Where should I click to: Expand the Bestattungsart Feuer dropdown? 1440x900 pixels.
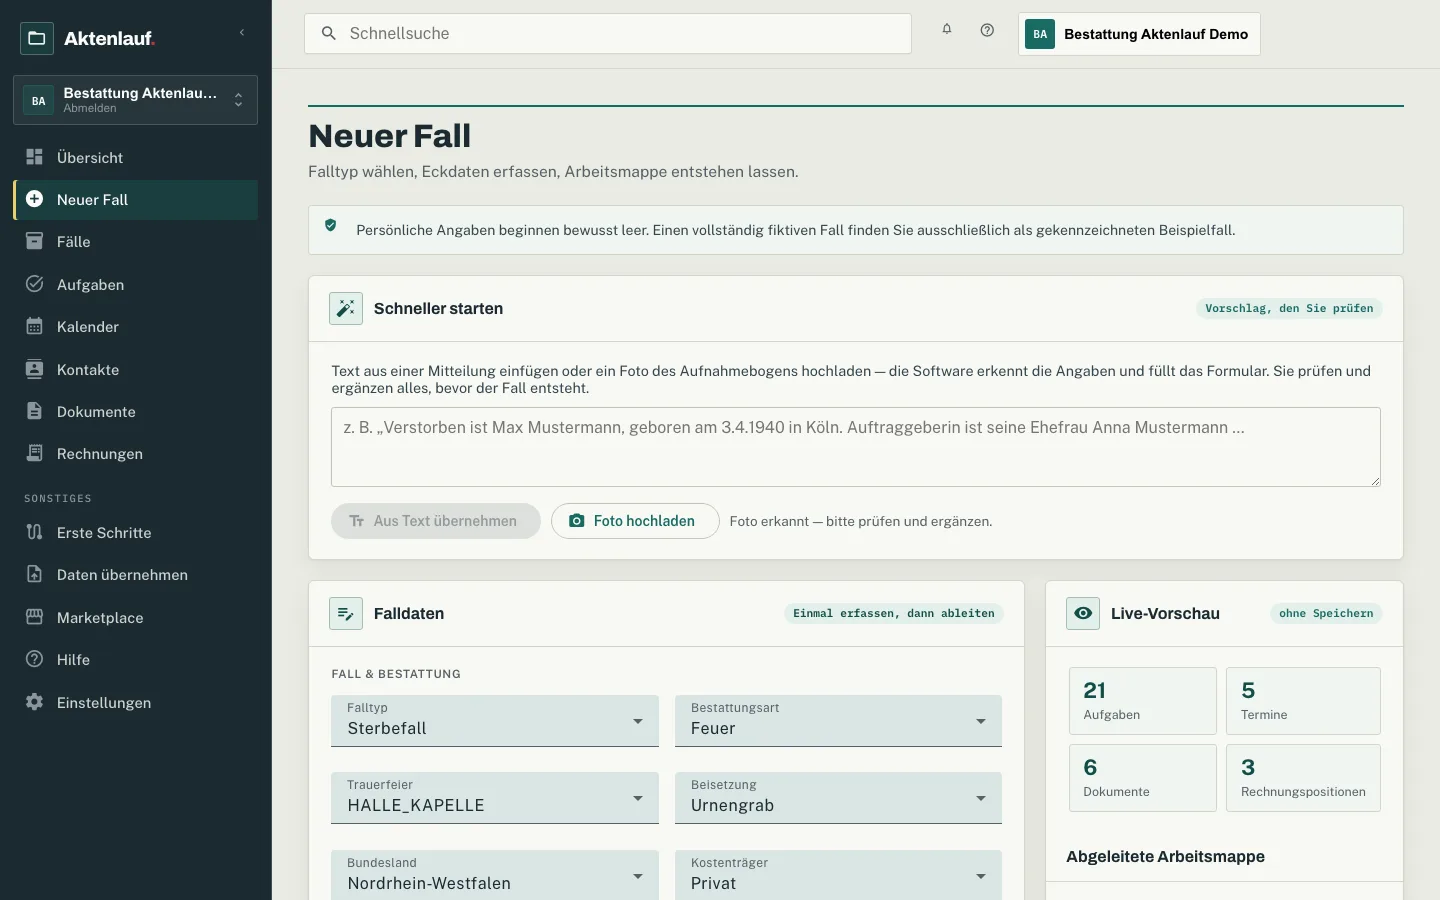[x=838, y=721]
